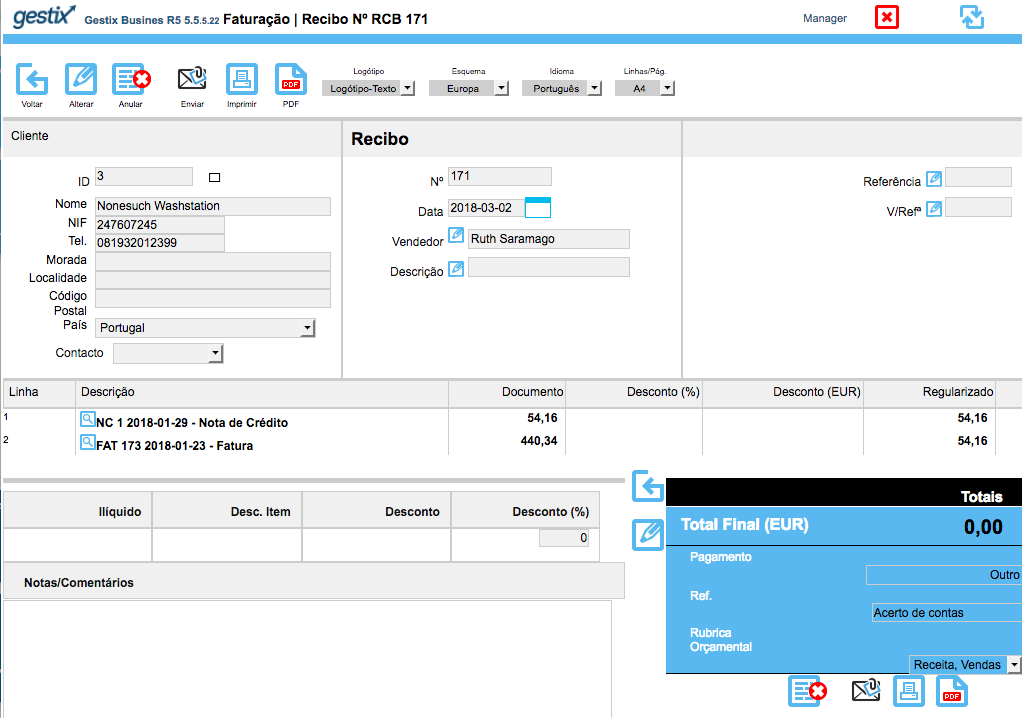The height and width of the screenshot is (718, 1022).
Task: Click the Documento value 54,16 in line 1
Action: pos(542,418)
